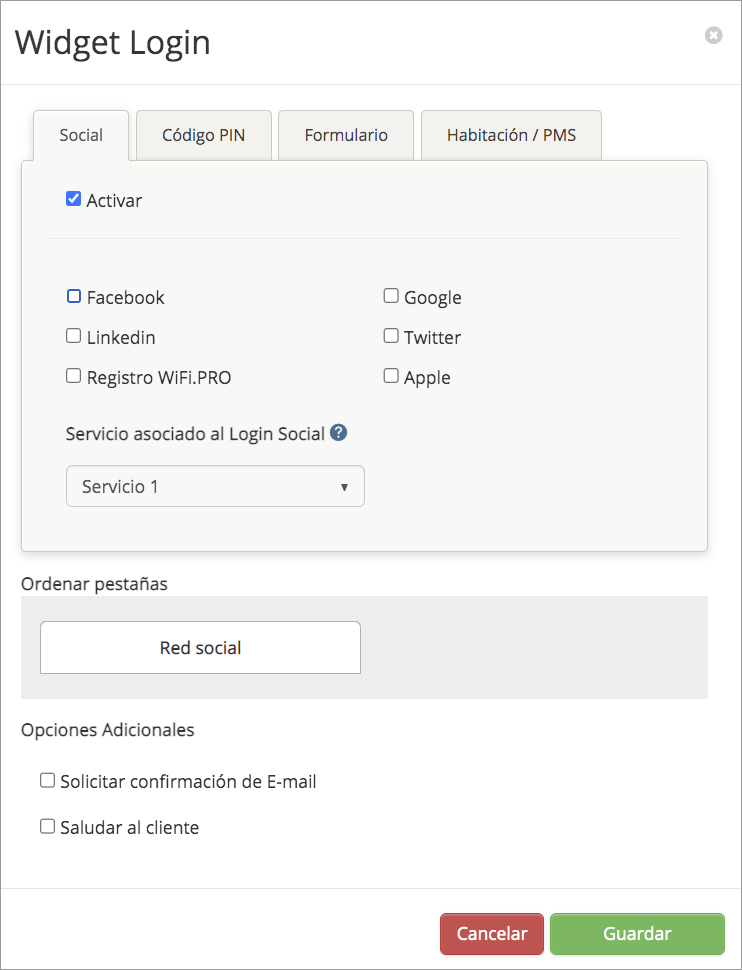
Task: Click the Servicio dropdown arrow
Action: click(x=344, y=487)
